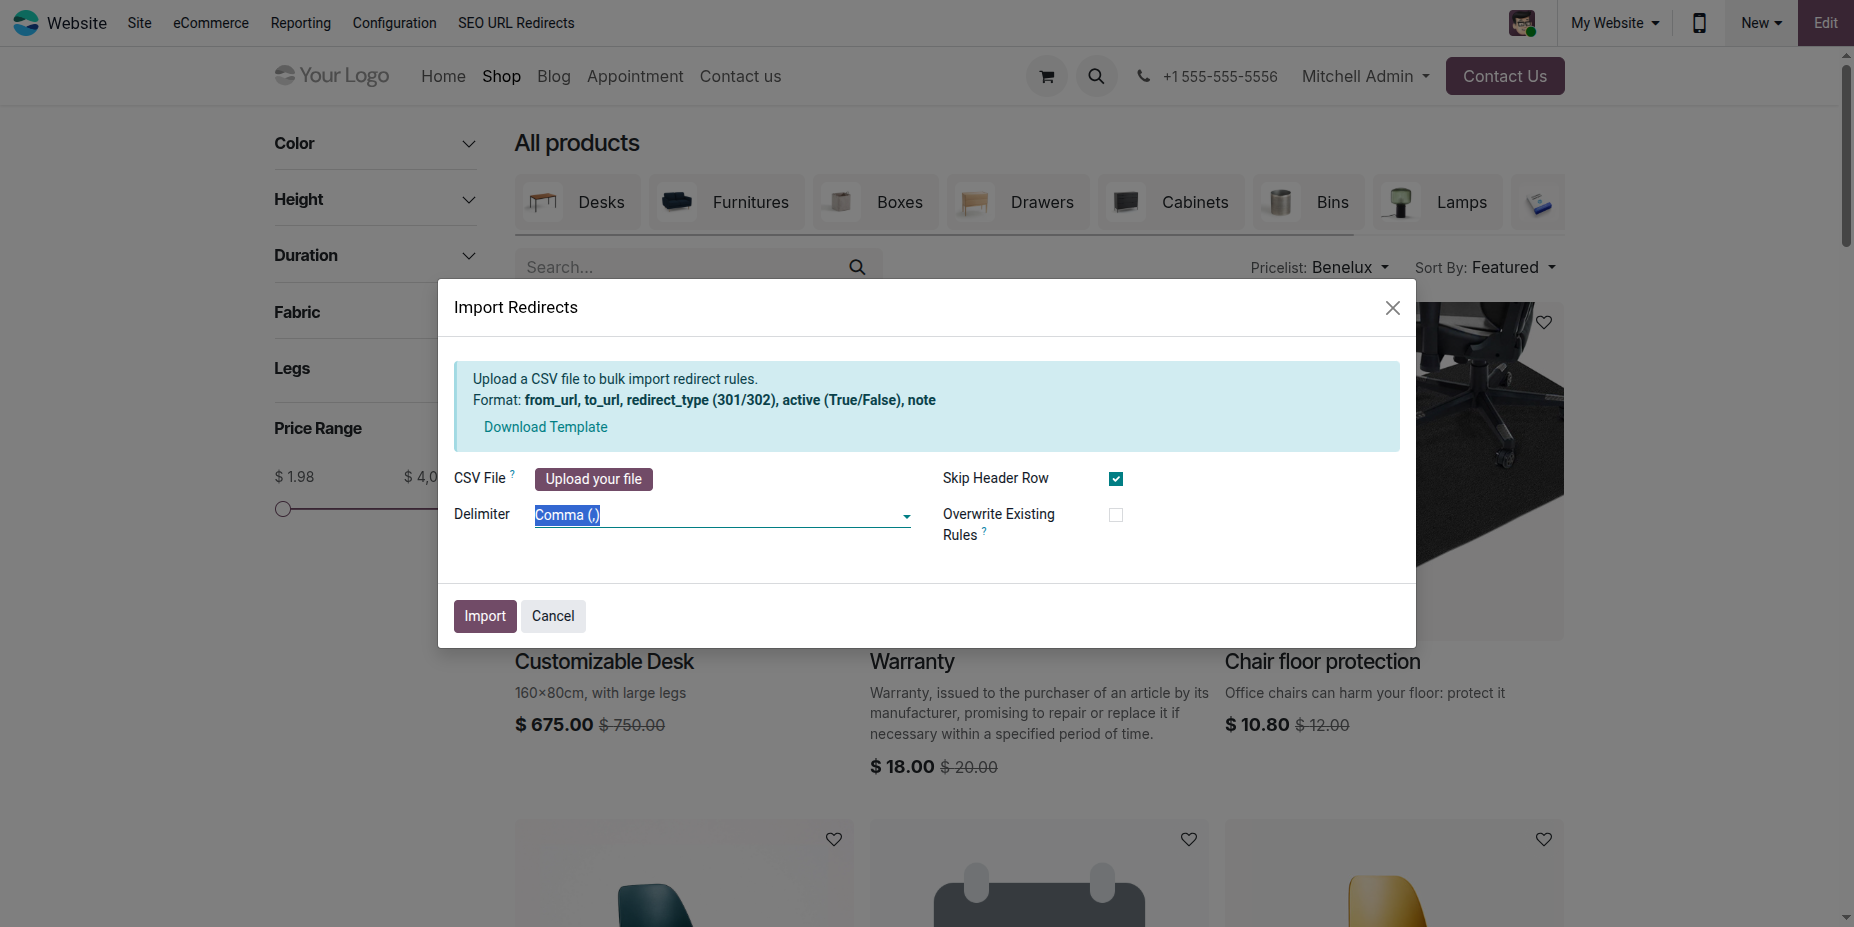Open the Configuration menu
This screenshot has width=1854, height=927.
click(394, 23)
